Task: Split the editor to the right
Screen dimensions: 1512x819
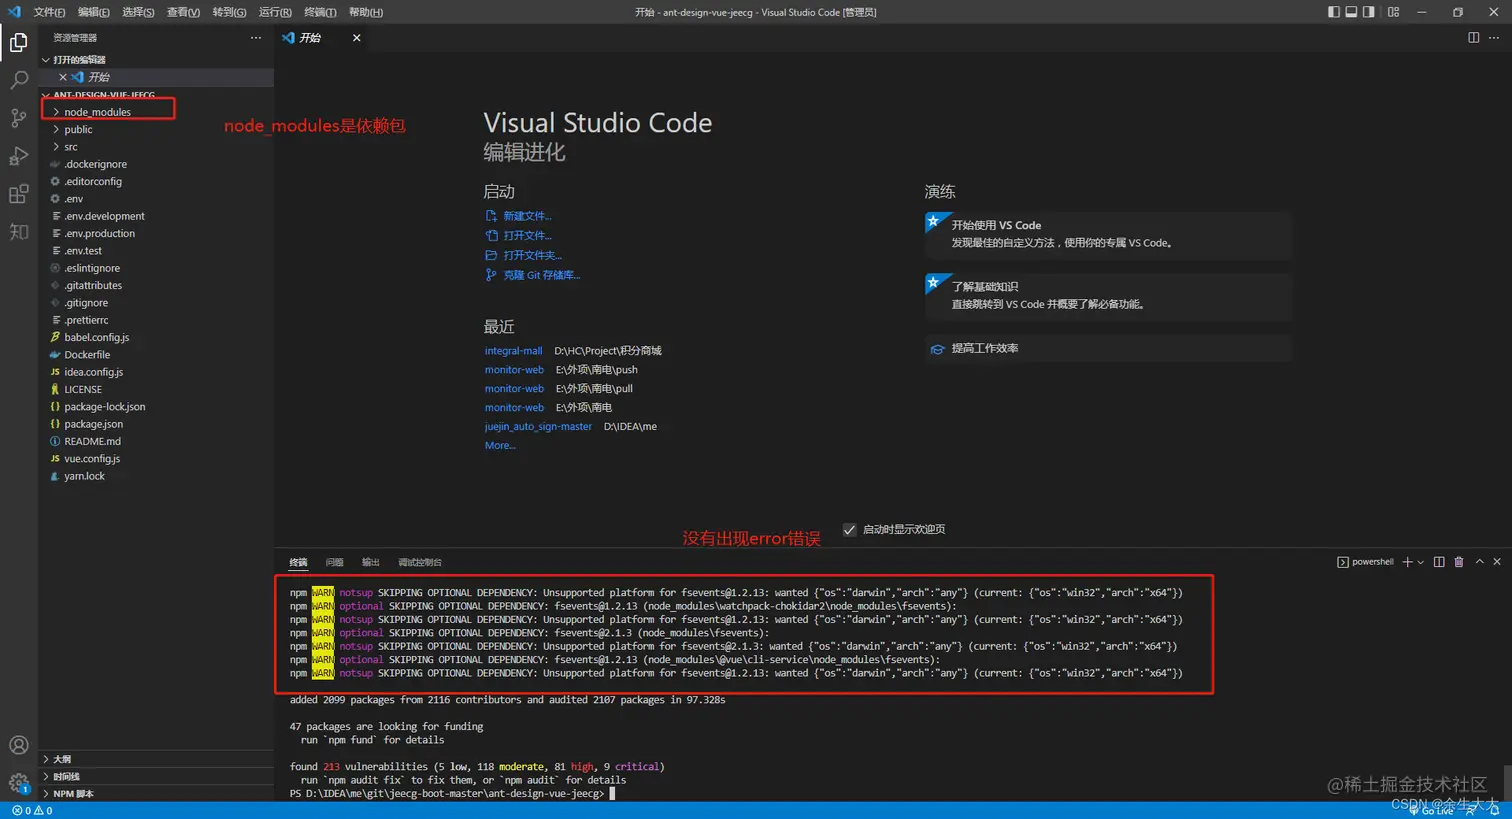Action: click(x=1473, y=37)
